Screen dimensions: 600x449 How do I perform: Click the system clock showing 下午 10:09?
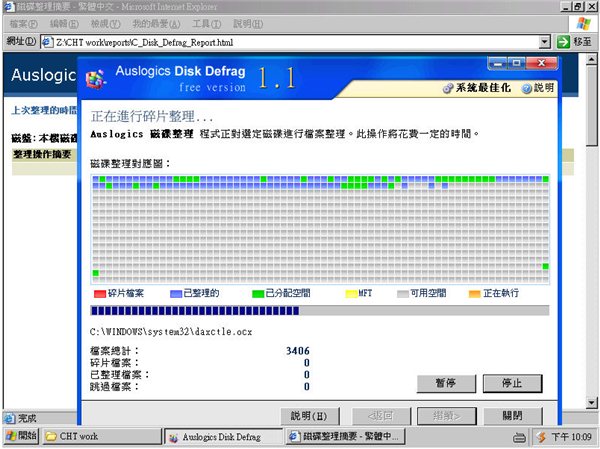point(572,437)
